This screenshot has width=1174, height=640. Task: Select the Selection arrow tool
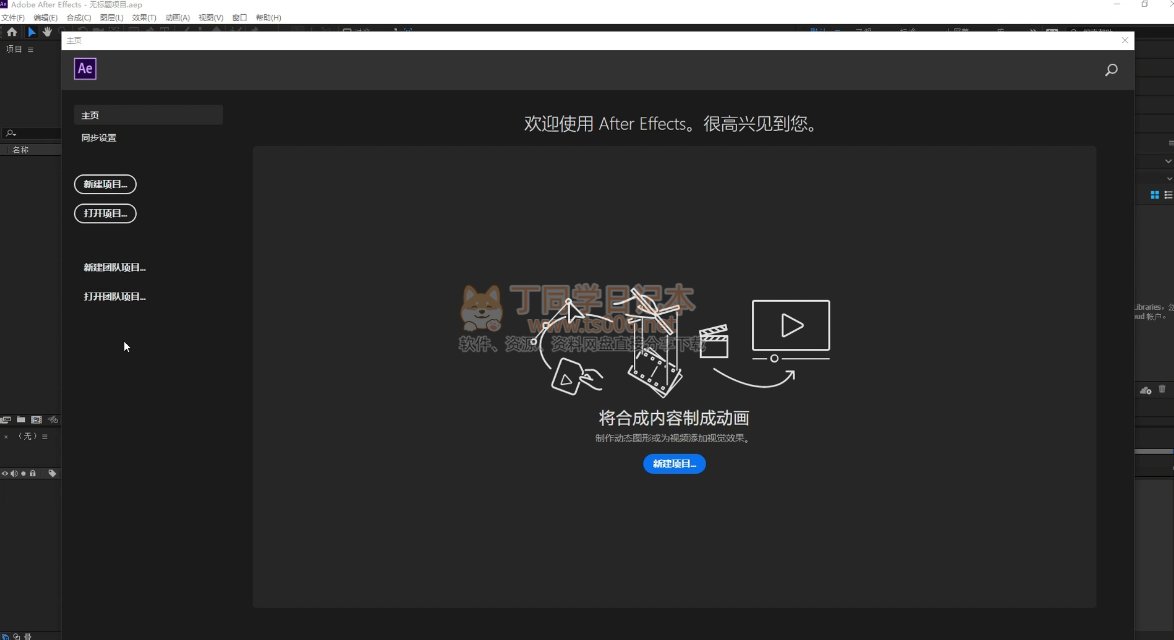(x=31, y=32)
